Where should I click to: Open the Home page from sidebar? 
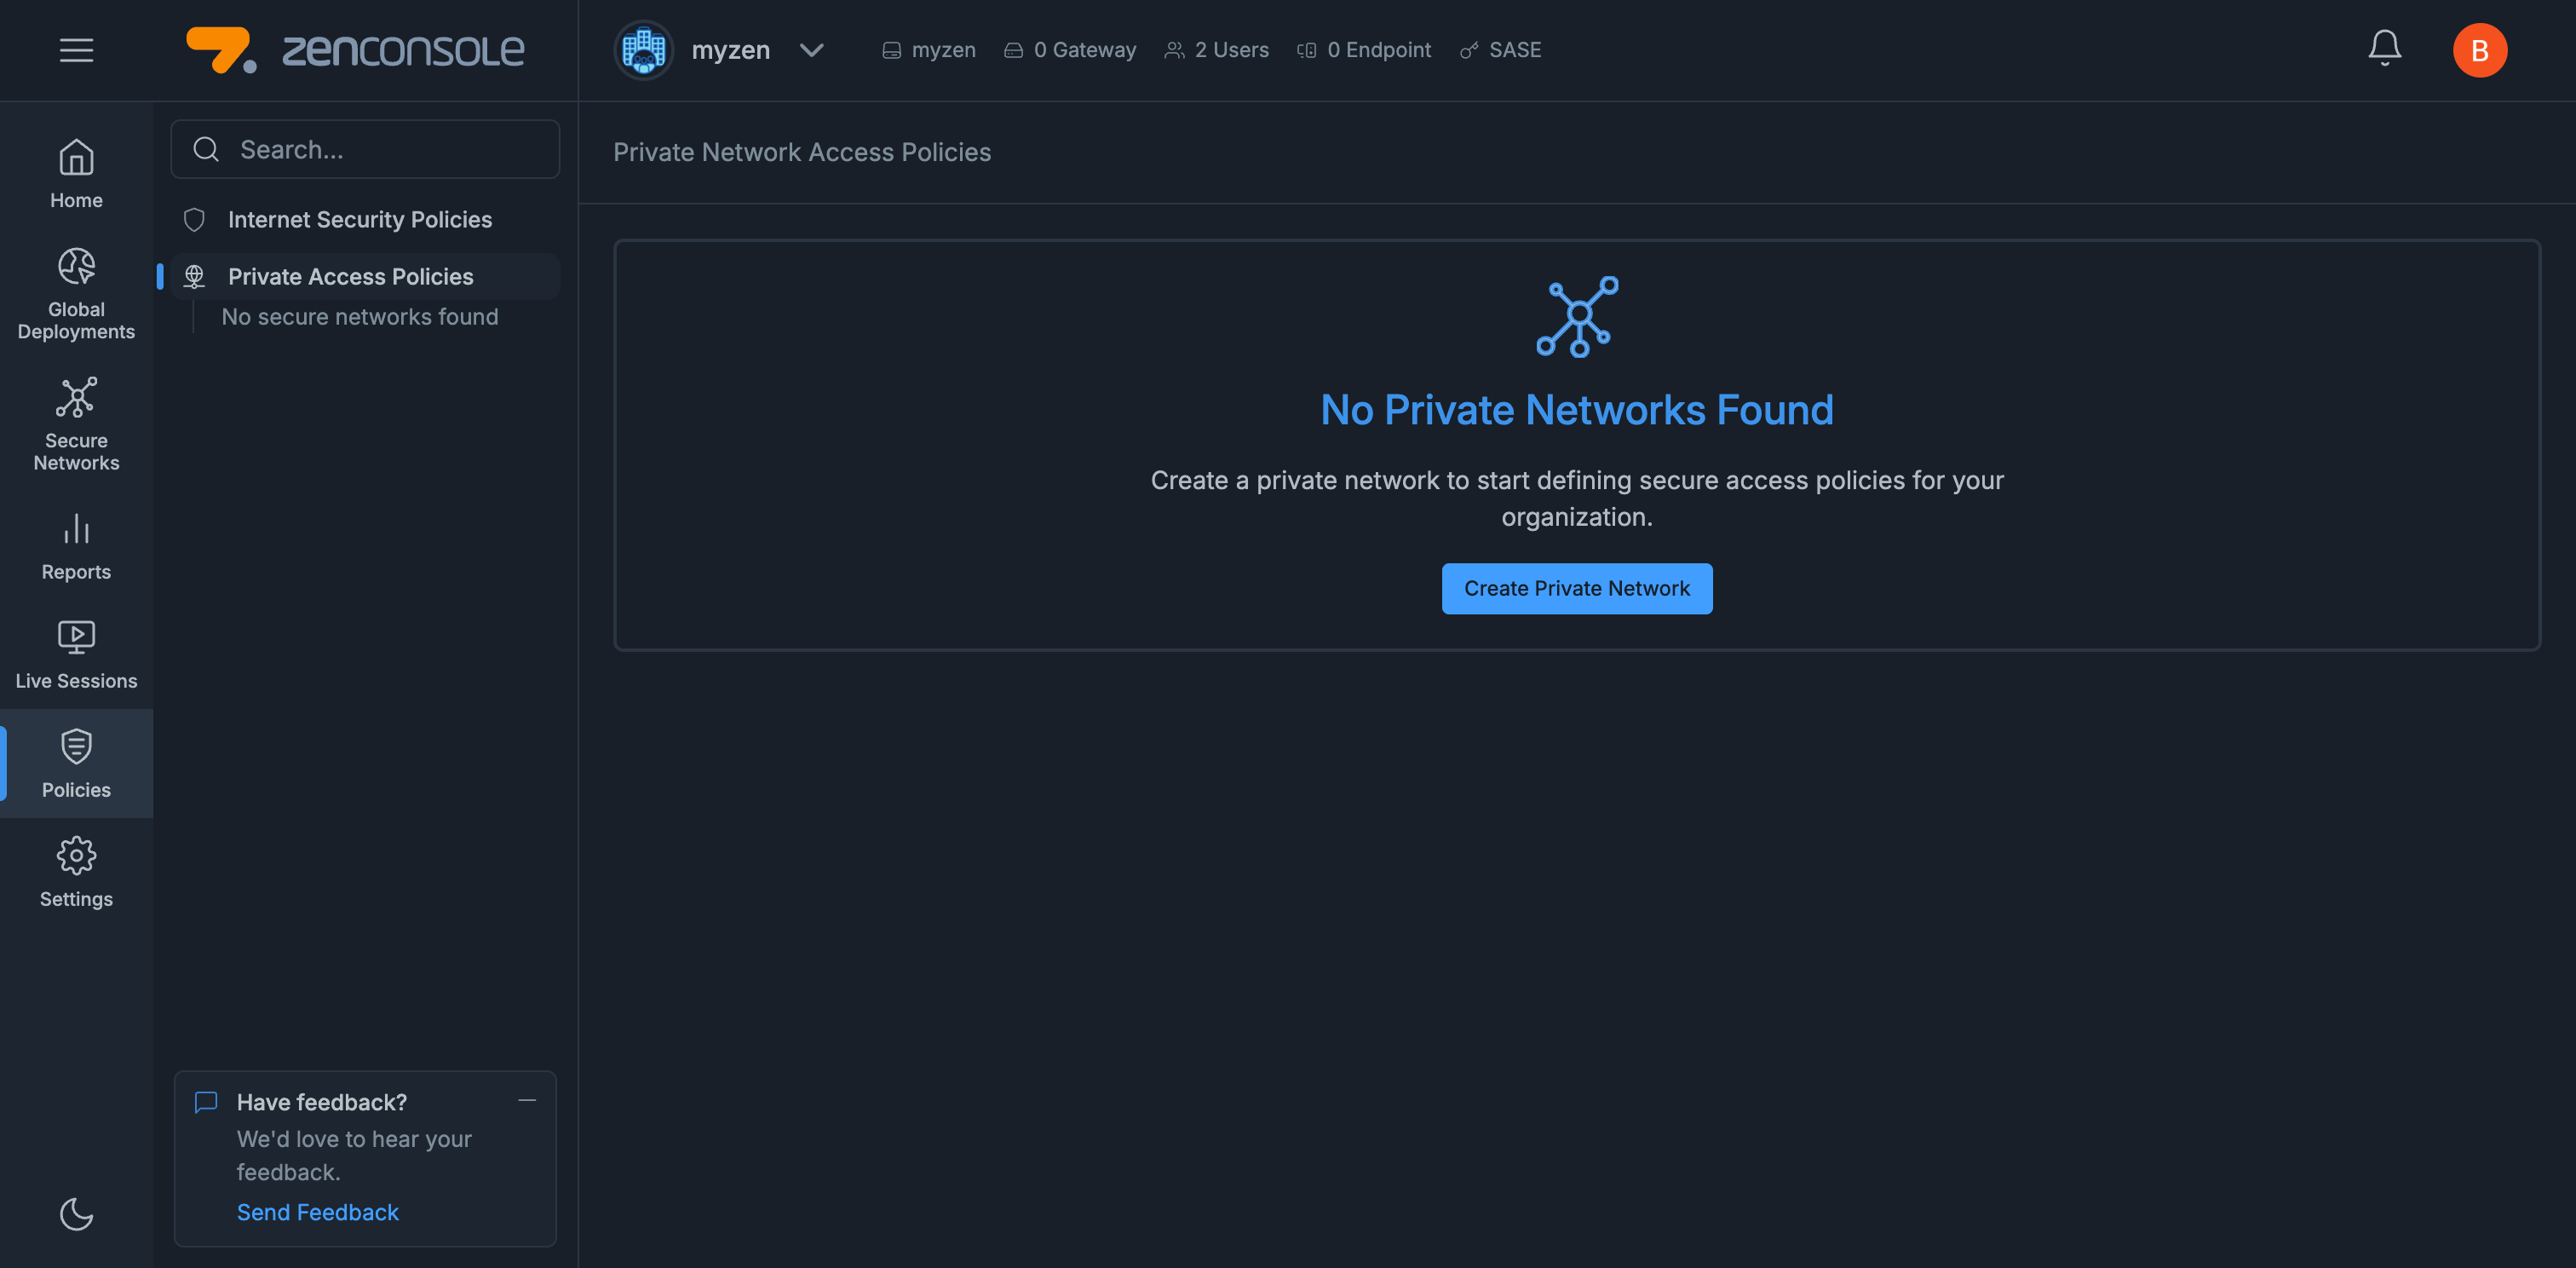pos(75,172)
